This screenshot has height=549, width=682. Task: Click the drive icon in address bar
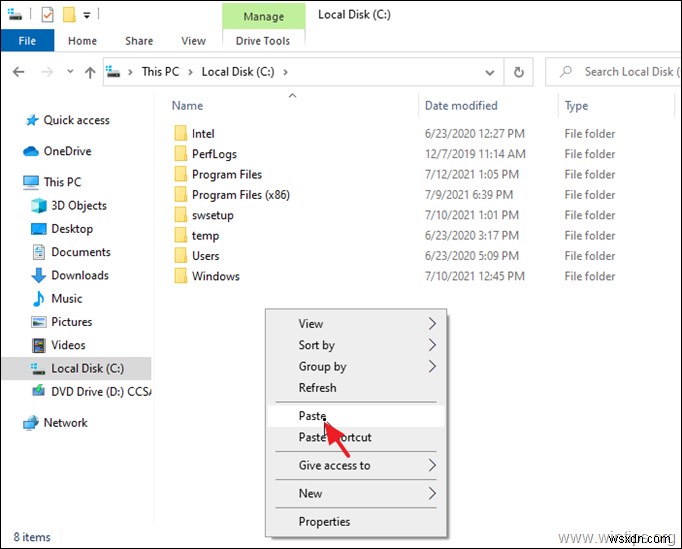tap(114, 71)
